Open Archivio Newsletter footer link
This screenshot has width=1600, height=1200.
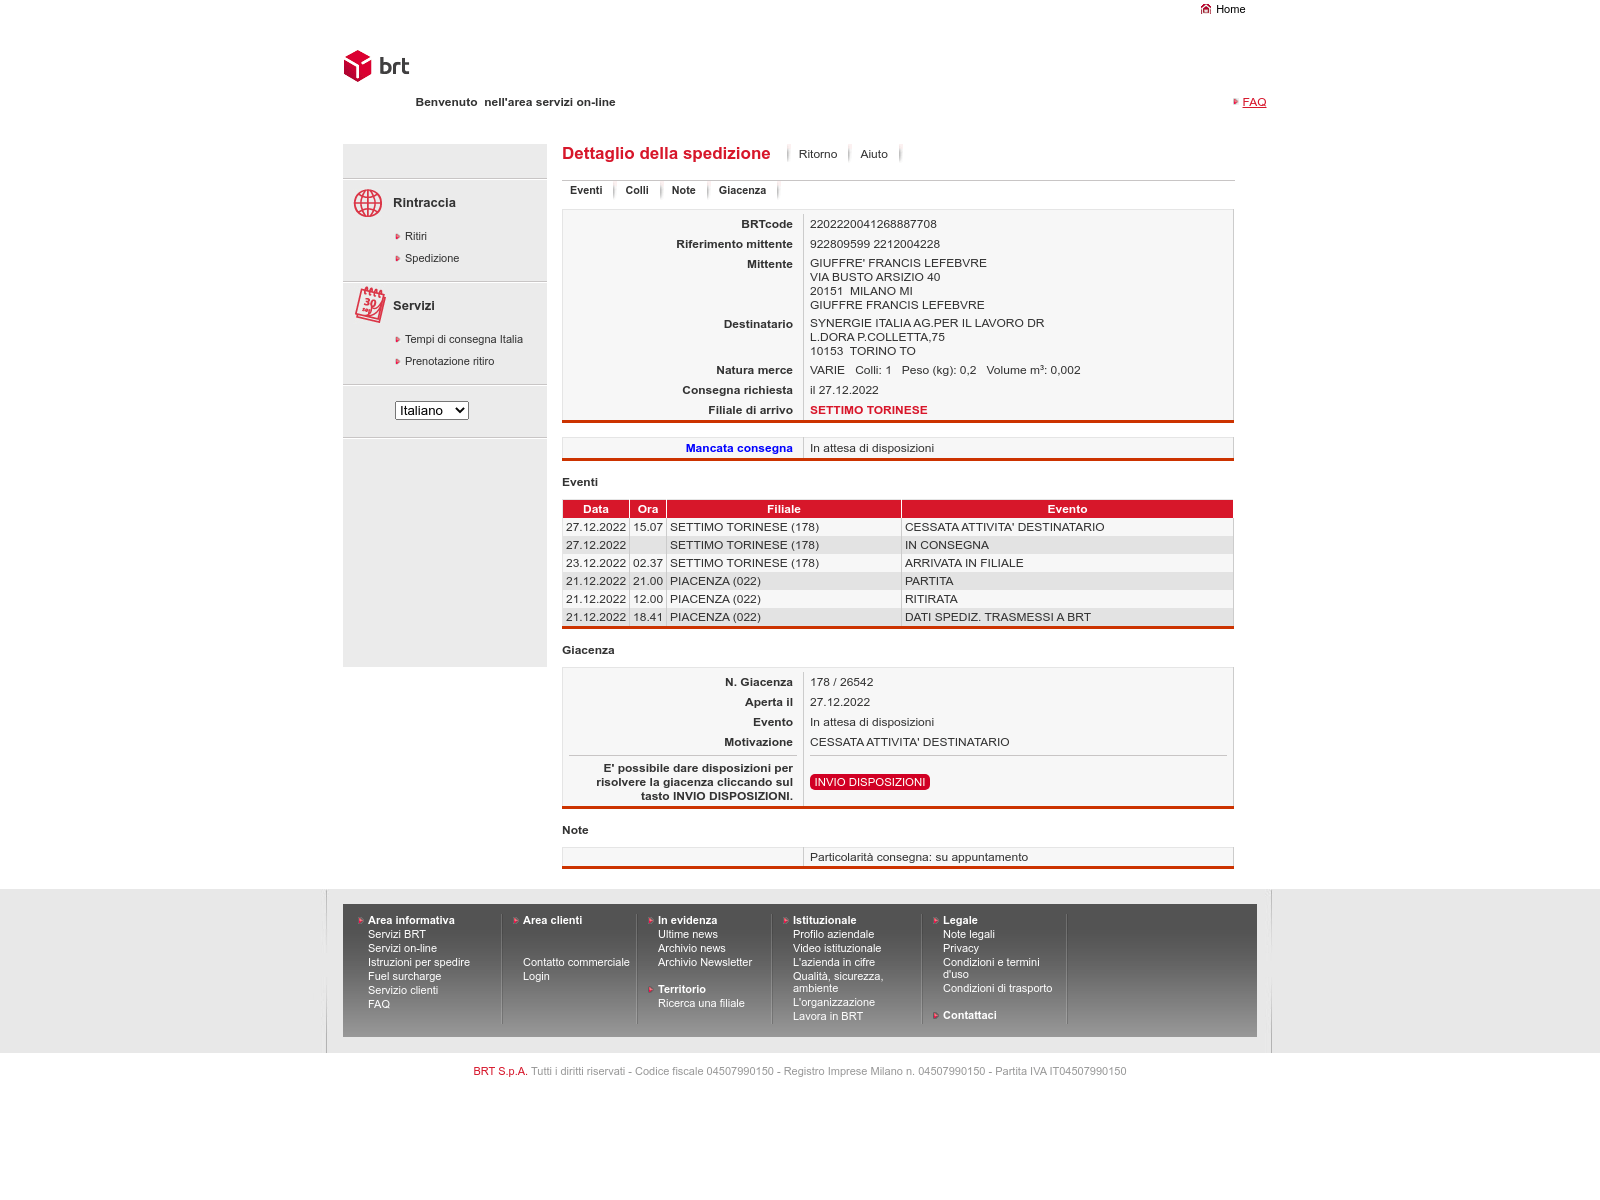[705, 962]
